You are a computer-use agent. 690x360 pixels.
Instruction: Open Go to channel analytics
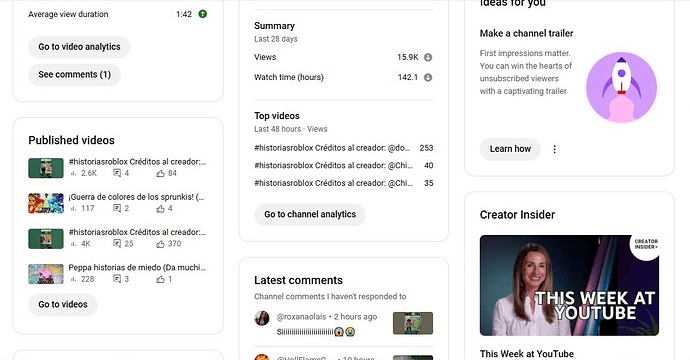pos(310,214)
